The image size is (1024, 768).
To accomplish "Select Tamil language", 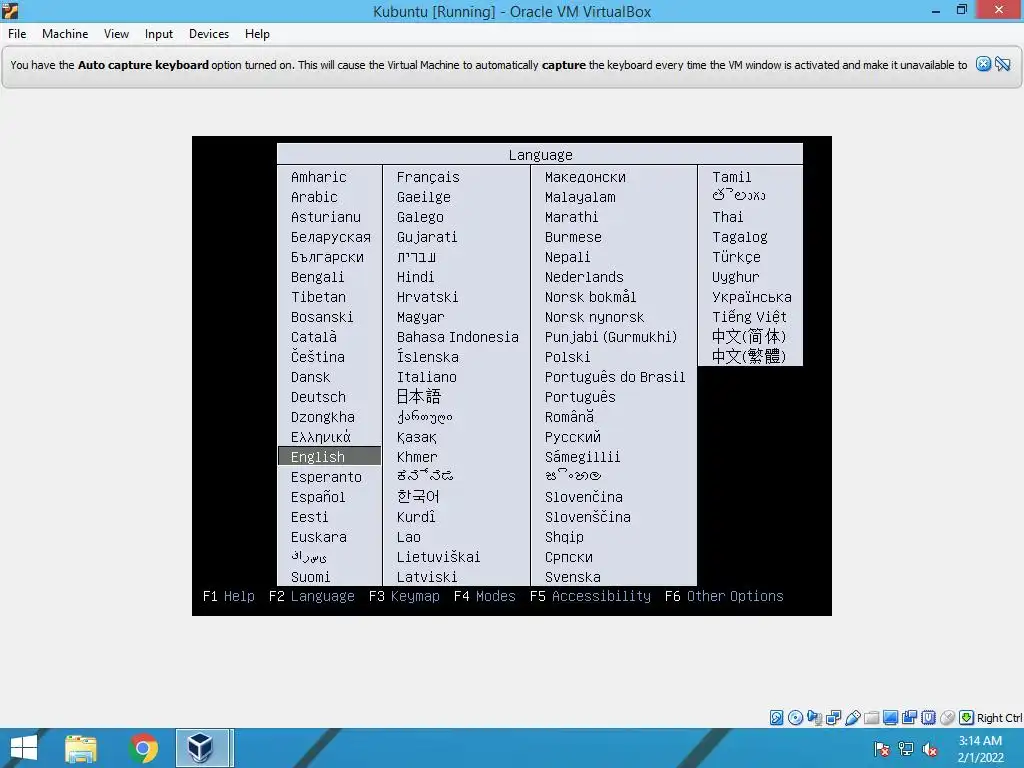I will click(731, 177).
